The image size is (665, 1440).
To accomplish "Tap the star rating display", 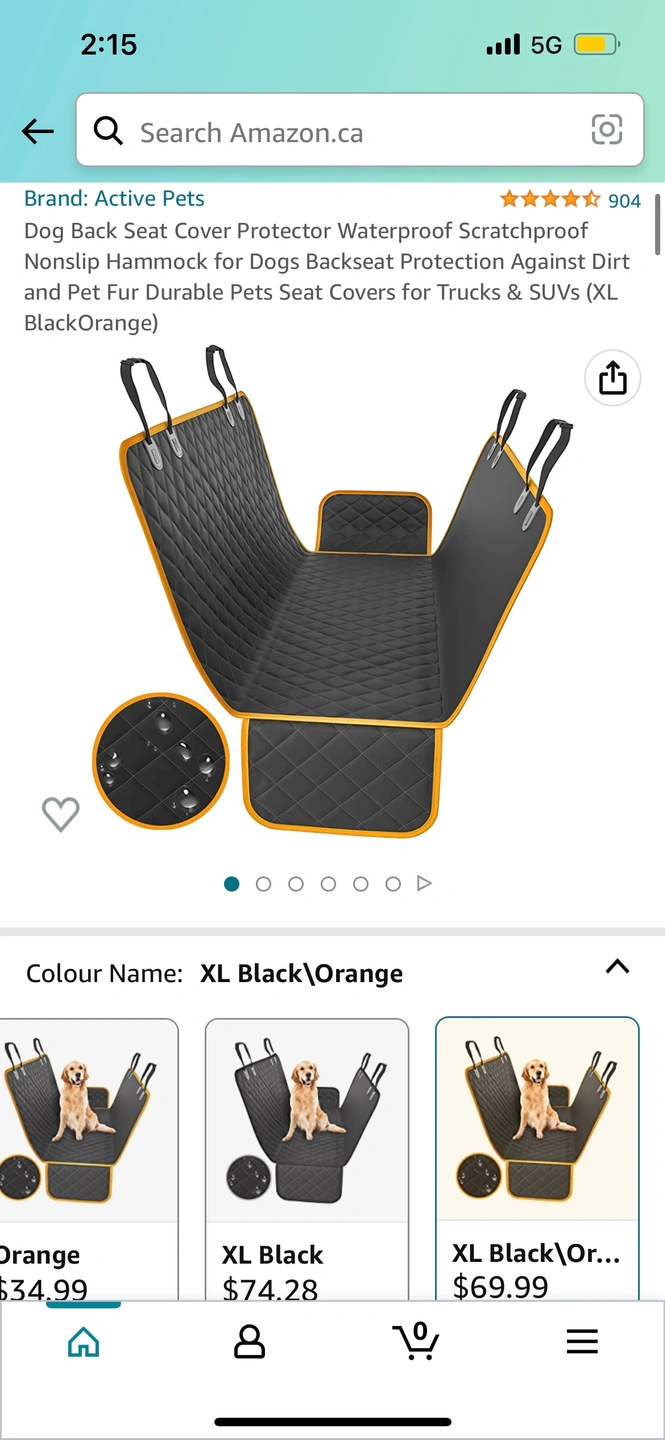I will [x=550, y=199].
